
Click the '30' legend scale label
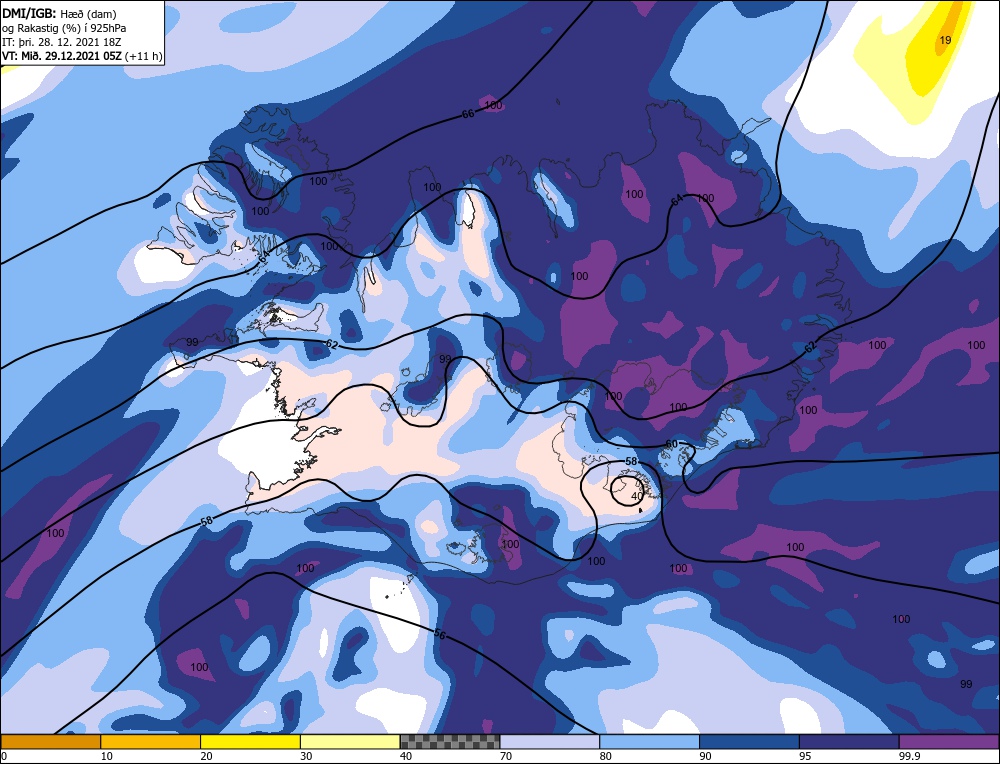306,756
